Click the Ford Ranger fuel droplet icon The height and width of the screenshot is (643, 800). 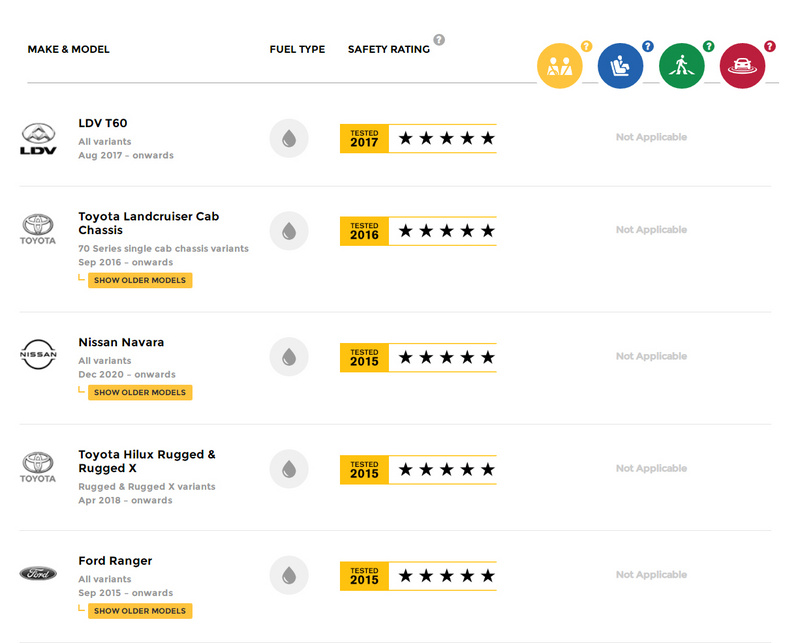click(289, 576)
